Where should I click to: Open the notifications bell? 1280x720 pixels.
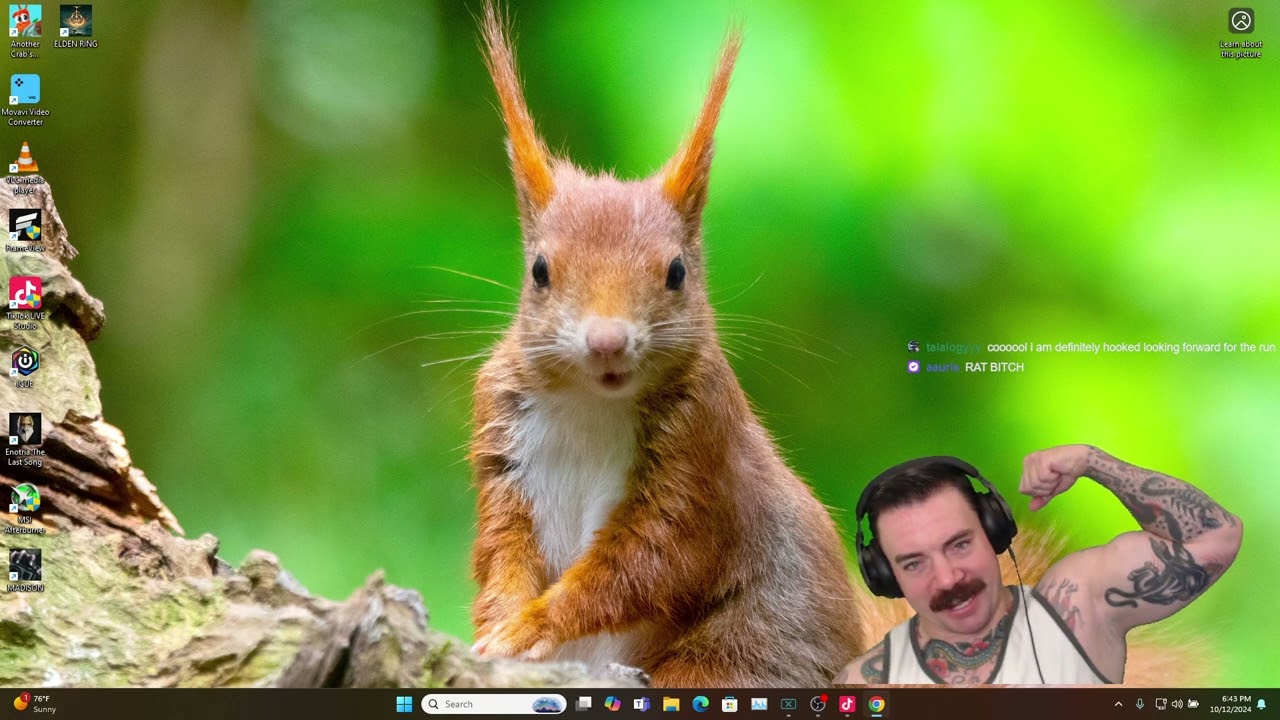[1261, 704]
